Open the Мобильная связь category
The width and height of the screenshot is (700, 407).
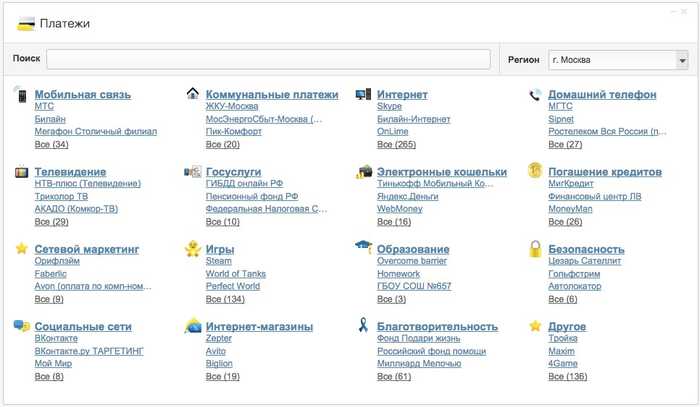coord(83,95)
